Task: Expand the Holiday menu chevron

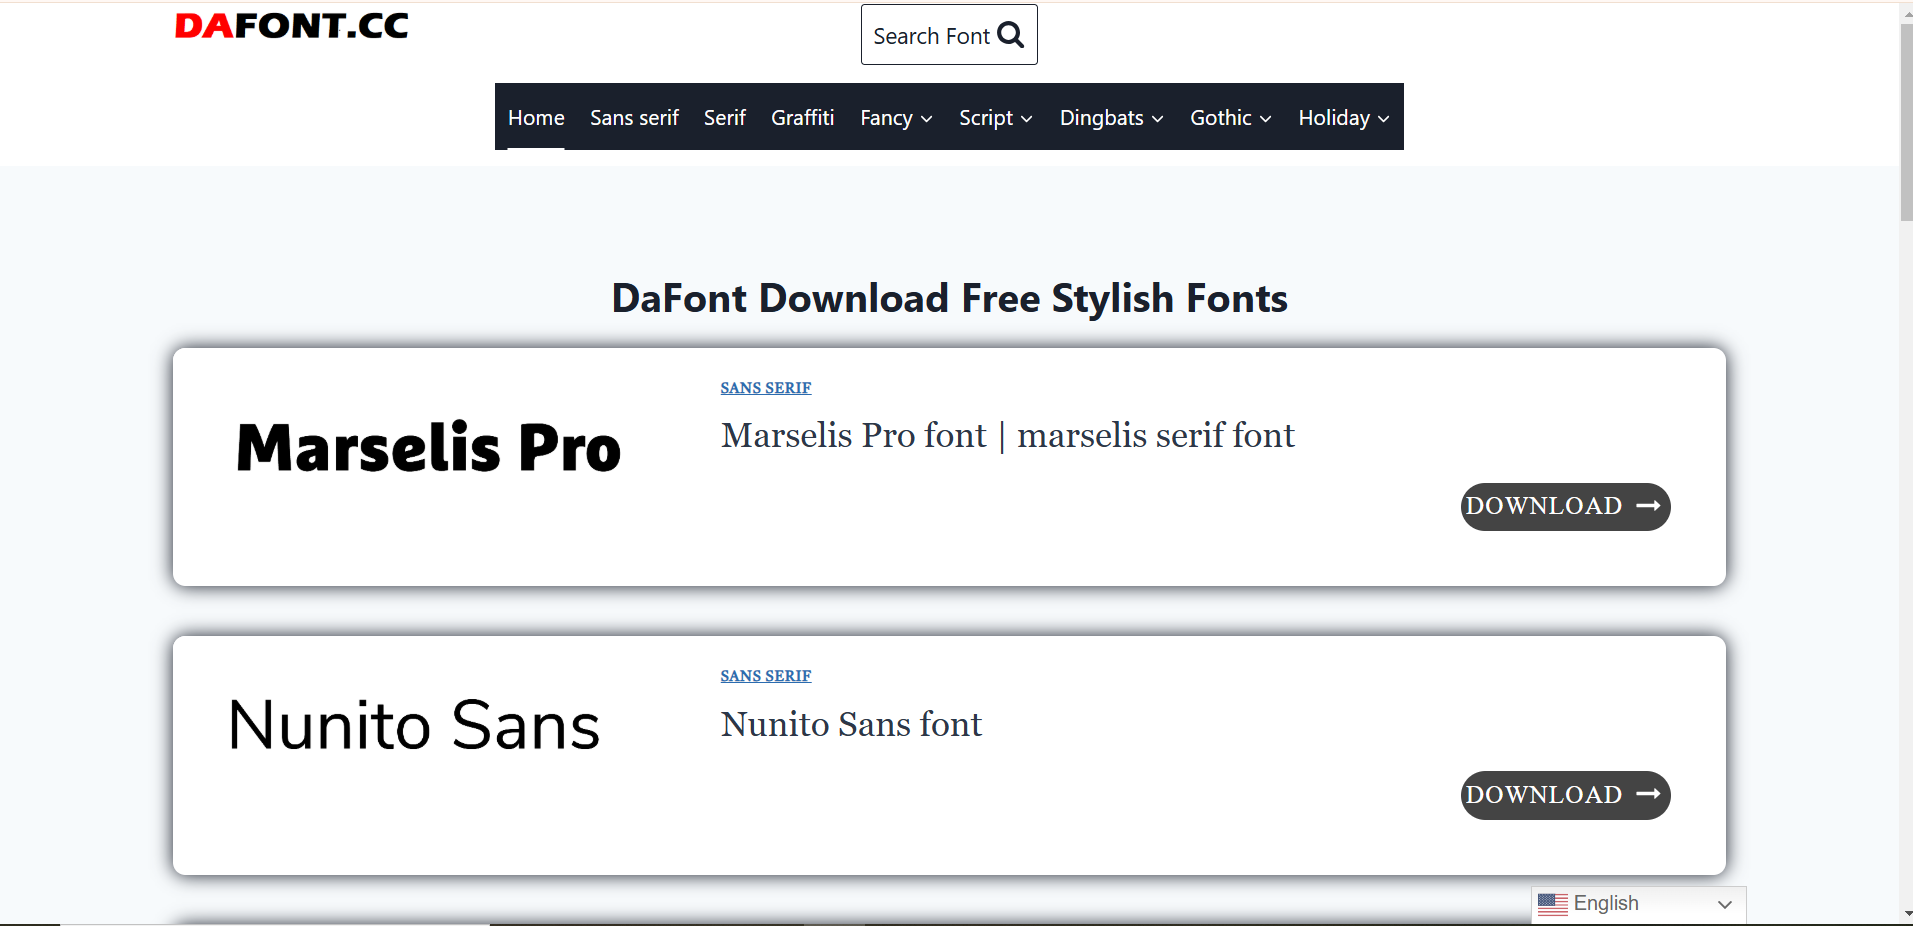Action: point(1384,119)
